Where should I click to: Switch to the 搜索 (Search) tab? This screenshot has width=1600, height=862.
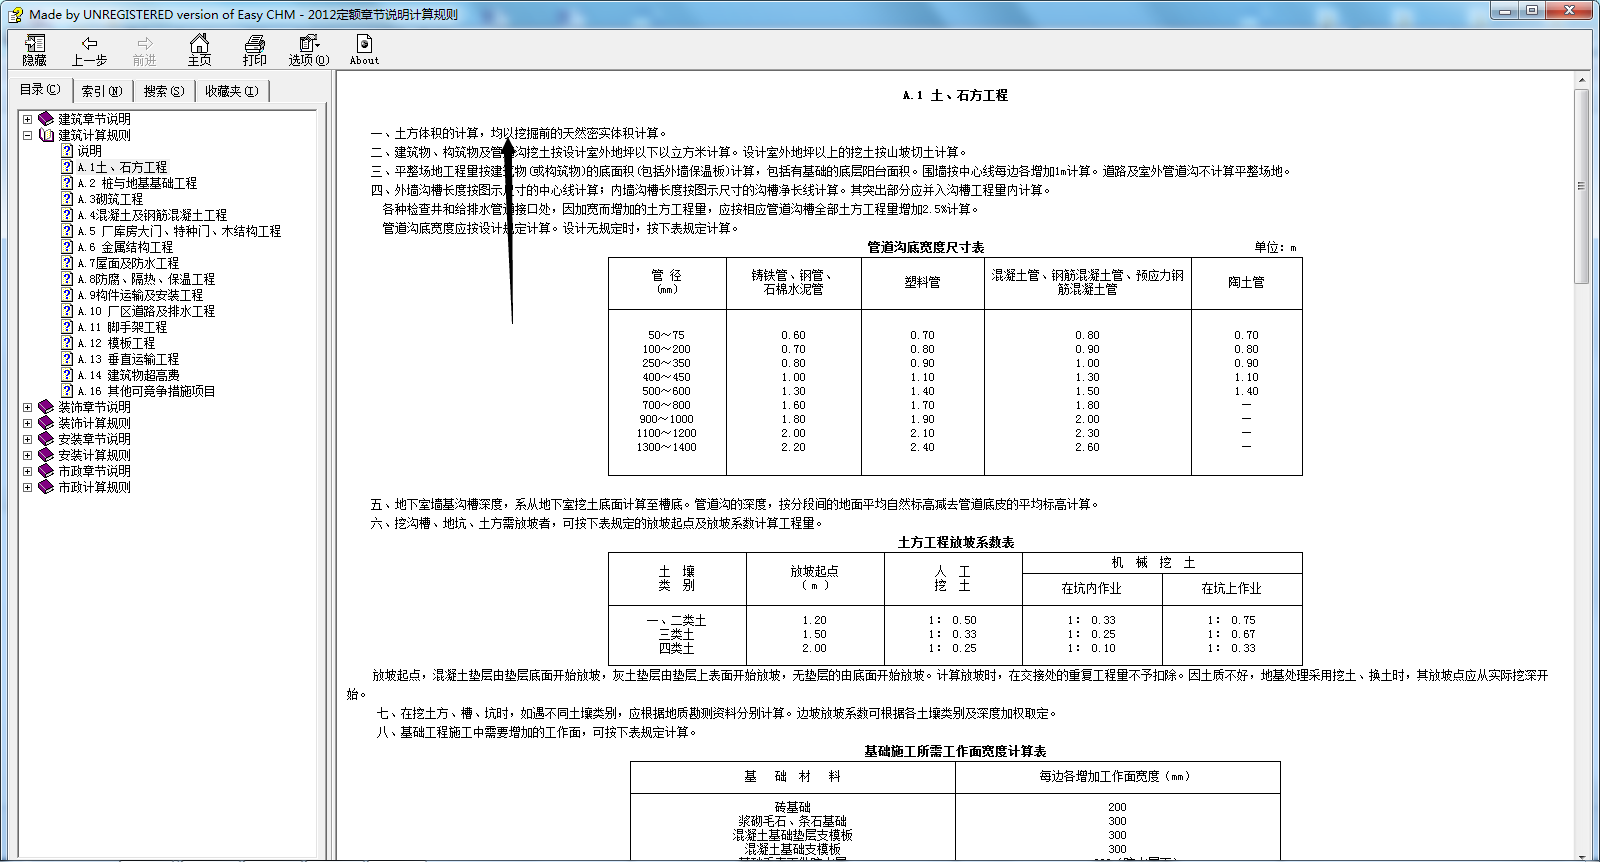pyautogui.click(x=164, y=91)
